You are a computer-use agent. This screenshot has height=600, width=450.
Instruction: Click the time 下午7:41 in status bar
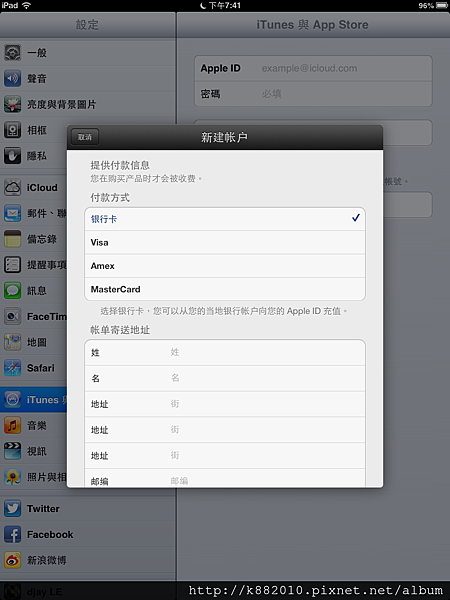[225, 5]
